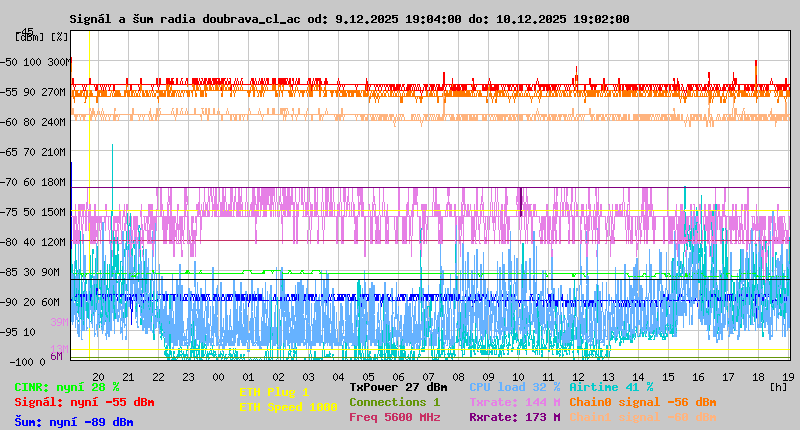This screenshot has width=800, height=430.
Task: Select the Freq 5600 MHz label
Action: point(394,417)
